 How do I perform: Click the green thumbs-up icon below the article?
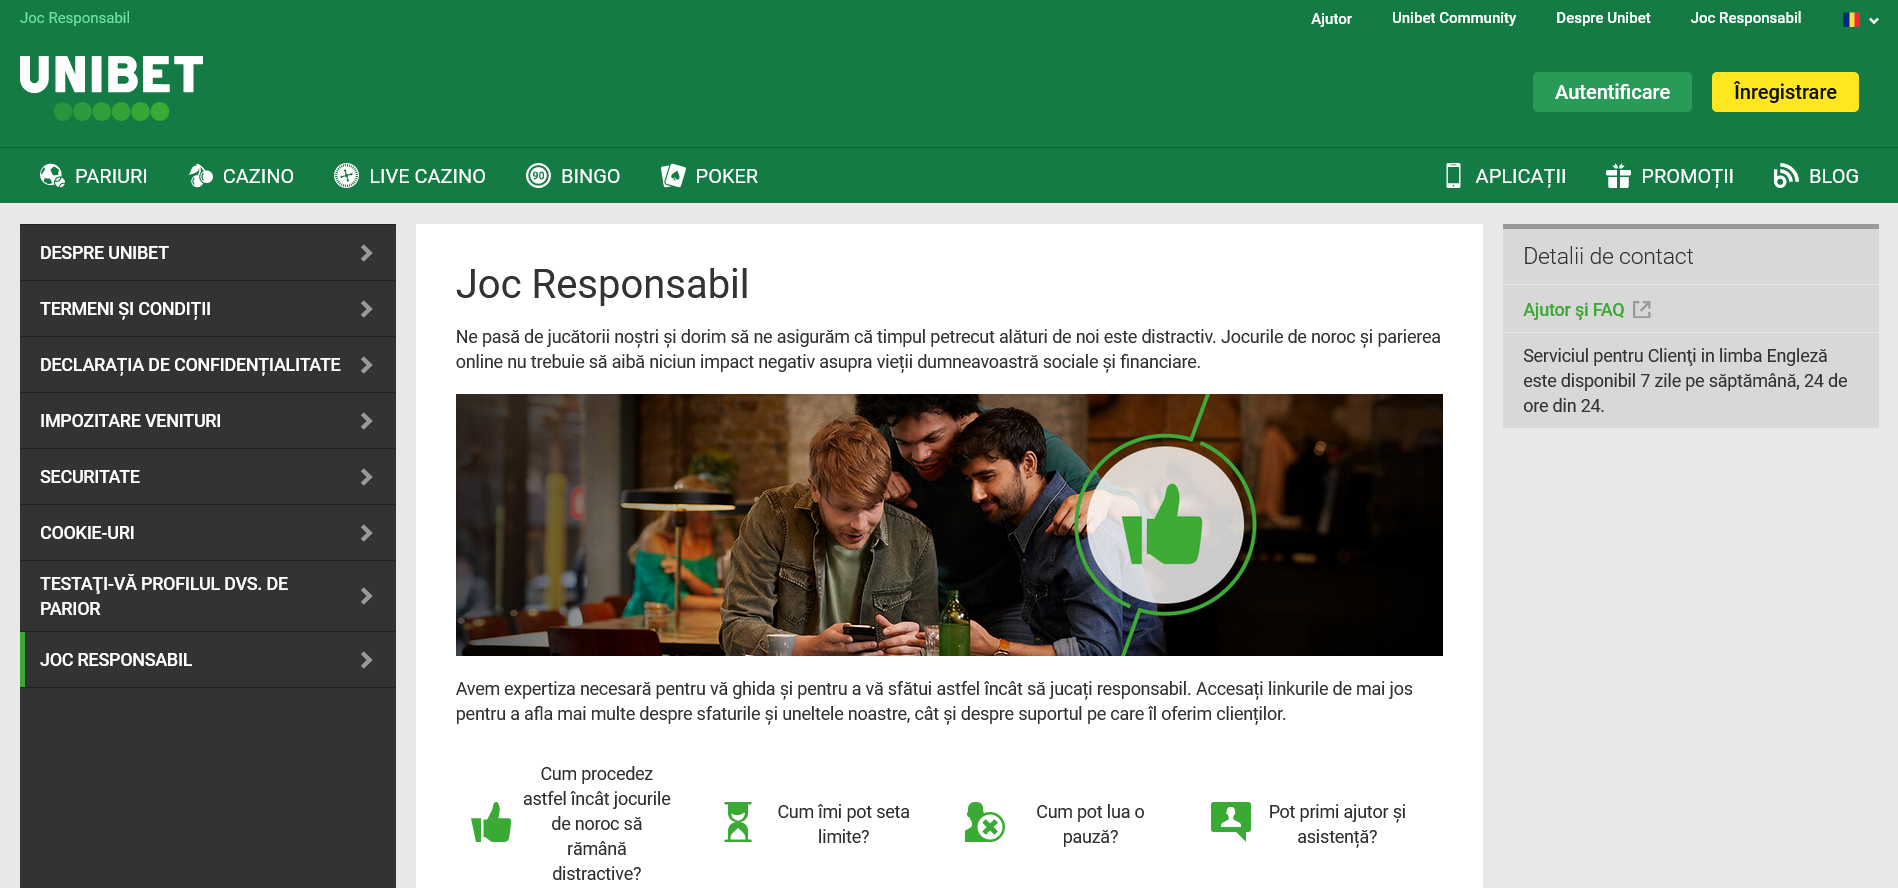[491, 823]
